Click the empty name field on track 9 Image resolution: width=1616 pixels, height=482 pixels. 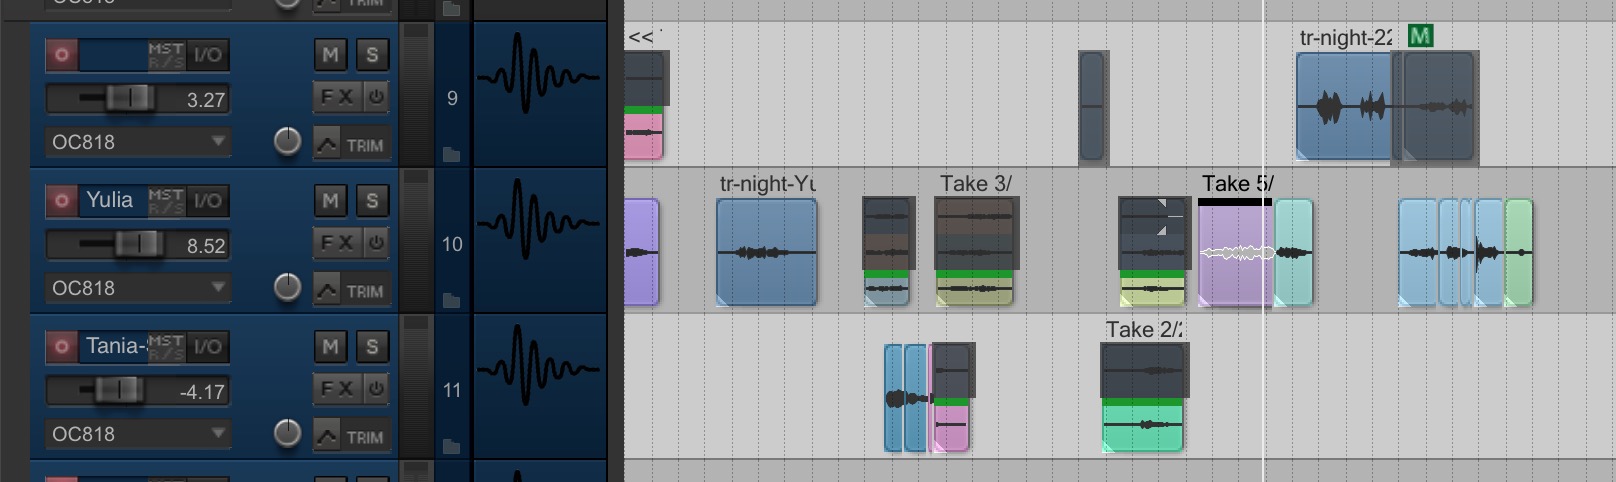point(114,55)
